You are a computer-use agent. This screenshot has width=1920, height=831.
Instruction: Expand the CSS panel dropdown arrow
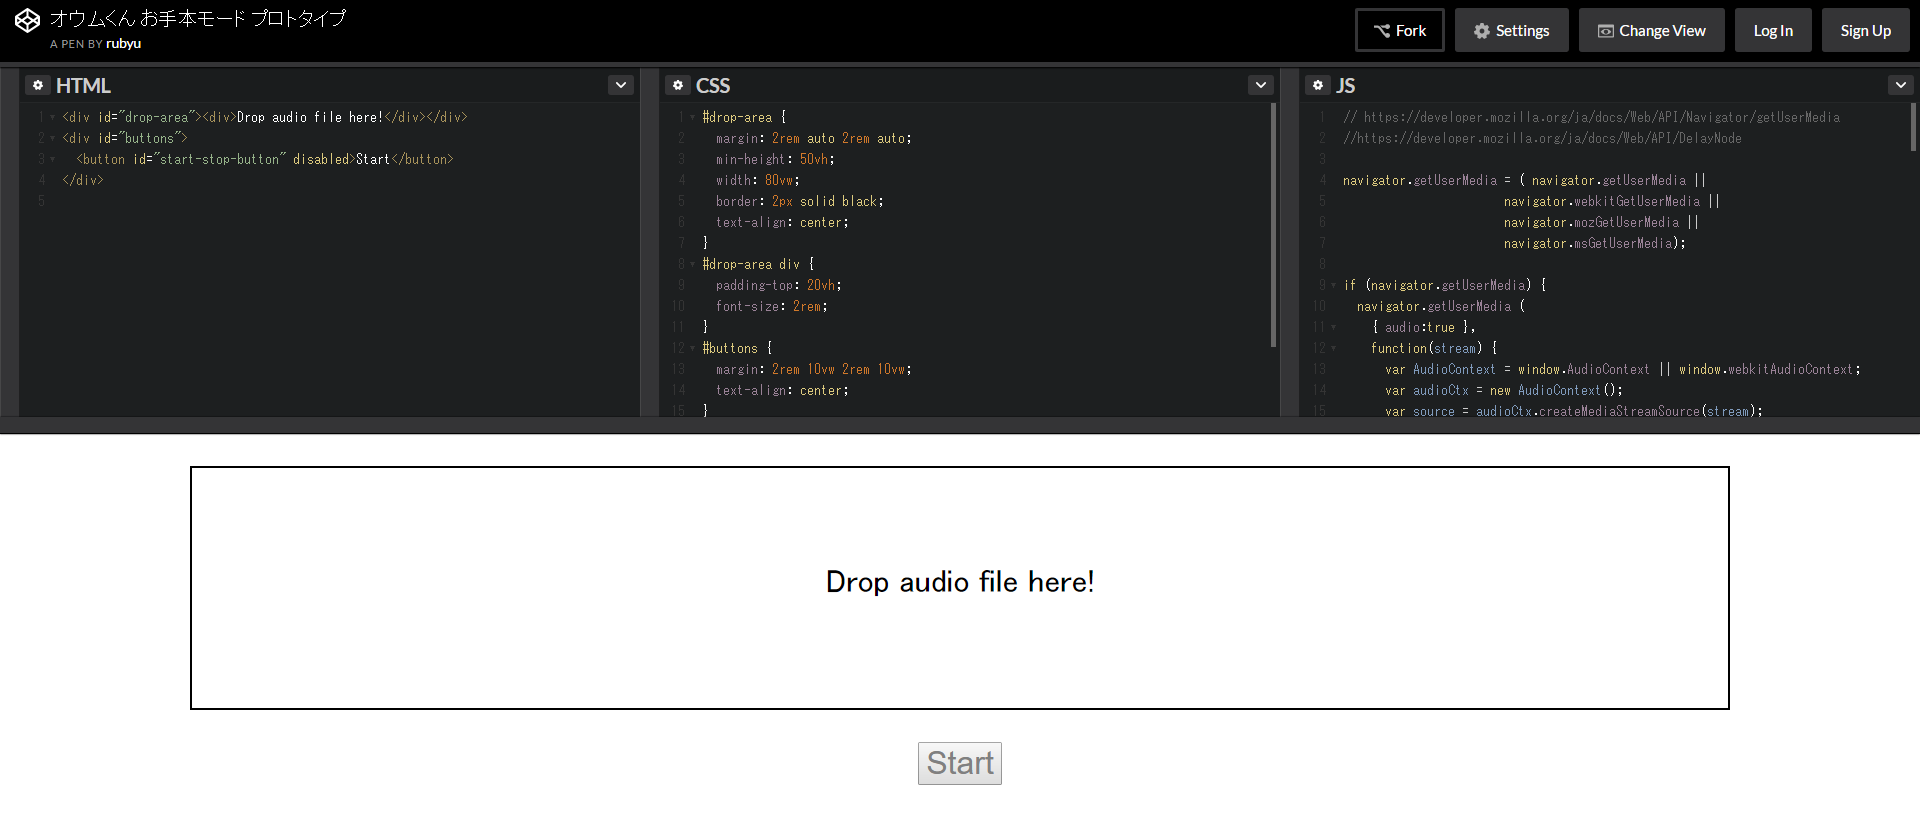coord(1261,85)
